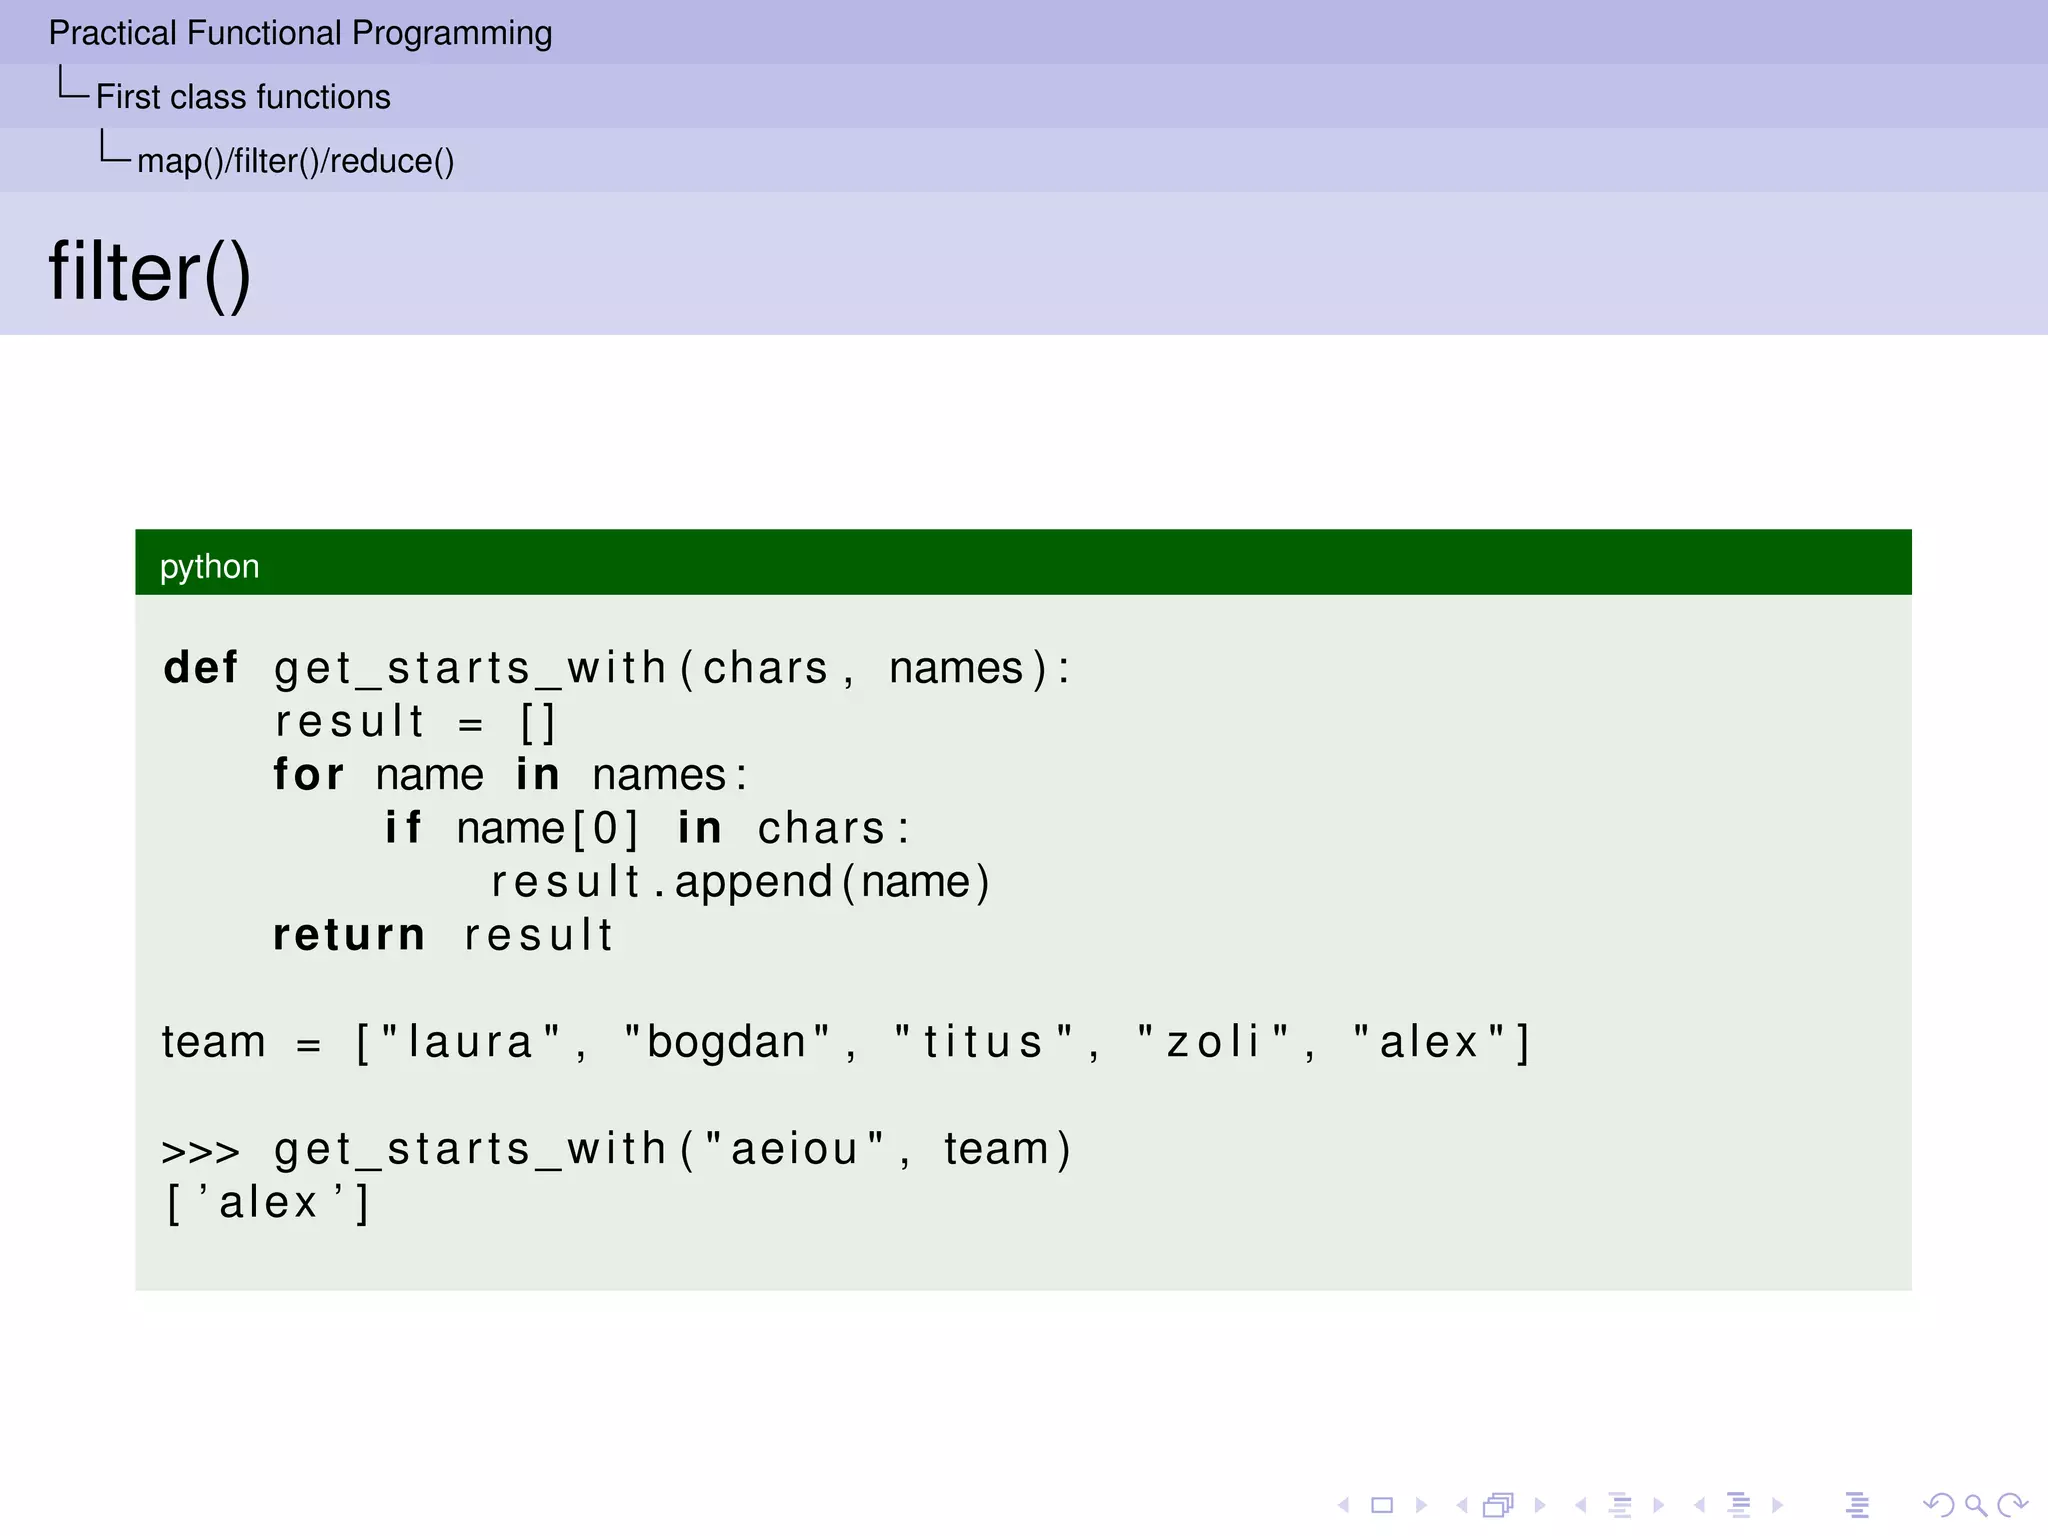Viewport: 2048px width, 1536px height.
Task: Click '"zoli"' in team list
Action: [x=1213, y=1042]
